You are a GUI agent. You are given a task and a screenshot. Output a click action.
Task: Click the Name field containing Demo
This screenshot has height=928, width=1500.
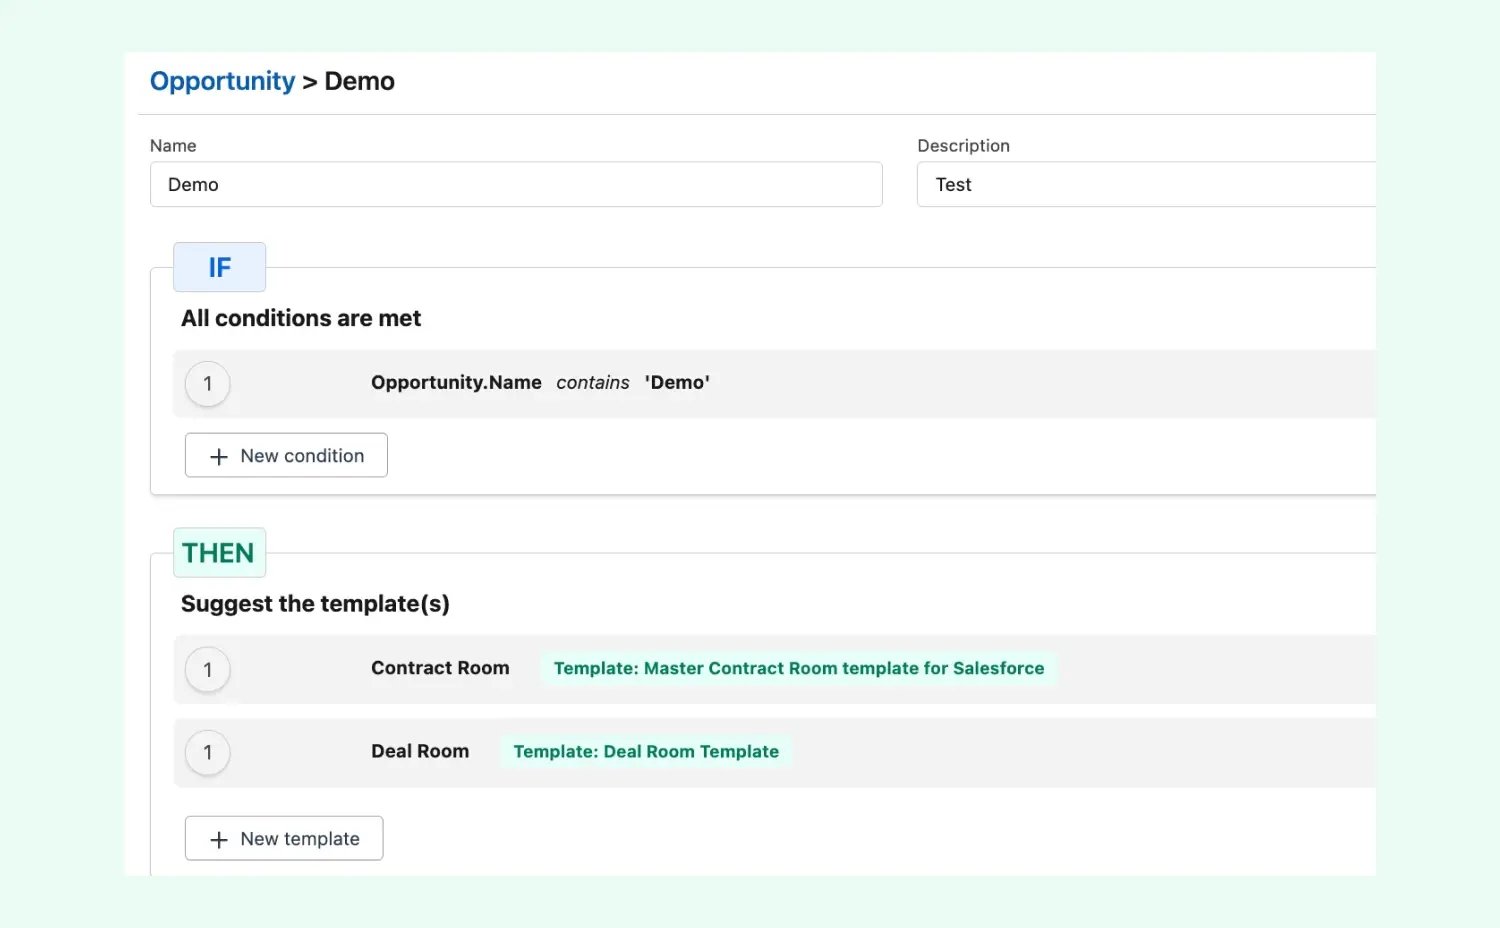pyautogui.click(x=516, y=185)
